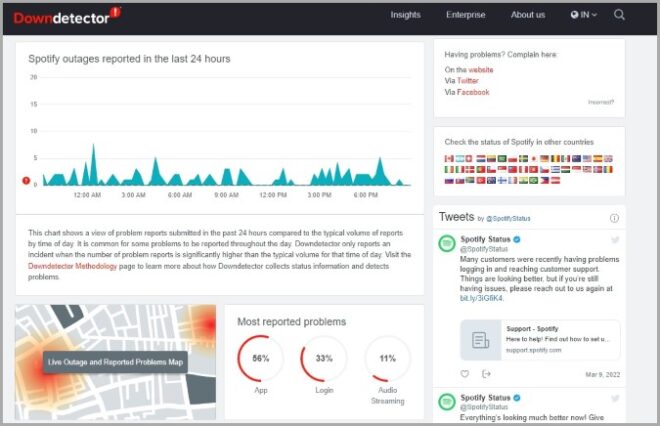Select the Colombia flag
This screenshot has height=426, width=660.
492,159
